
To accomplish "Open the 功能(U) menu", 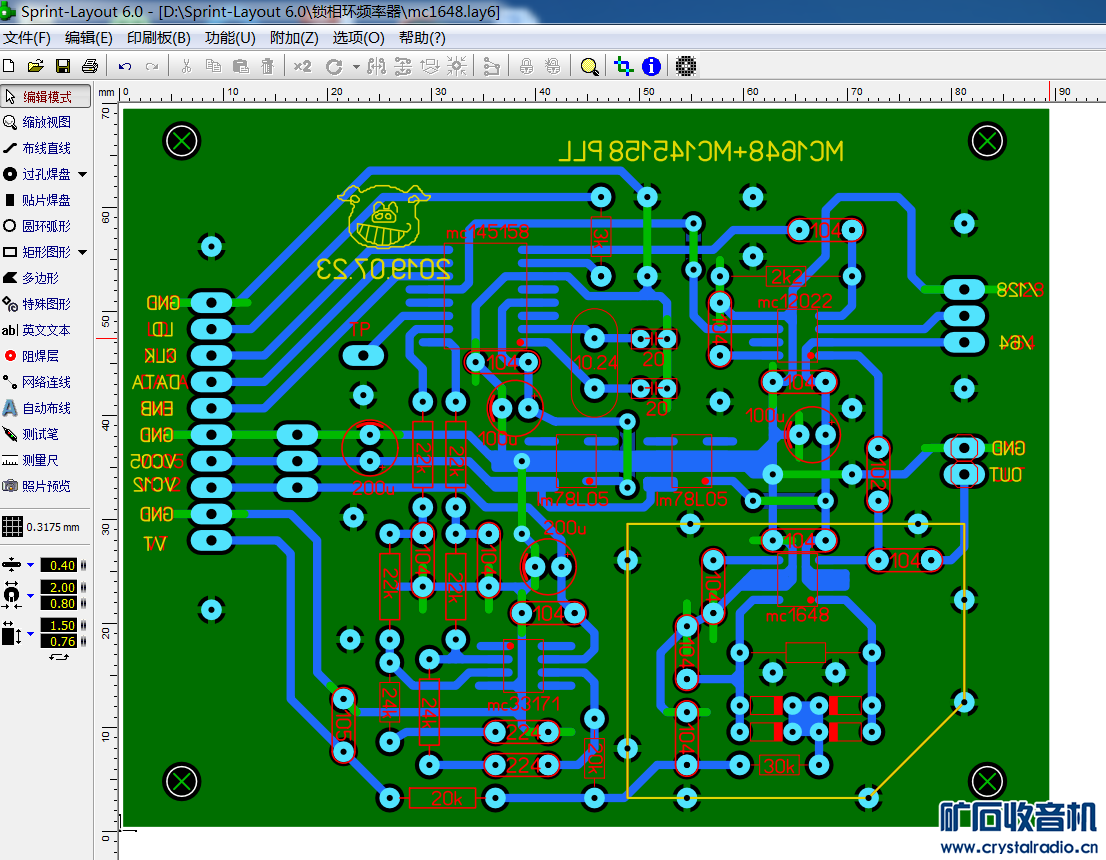I will (x=230, y=38).
